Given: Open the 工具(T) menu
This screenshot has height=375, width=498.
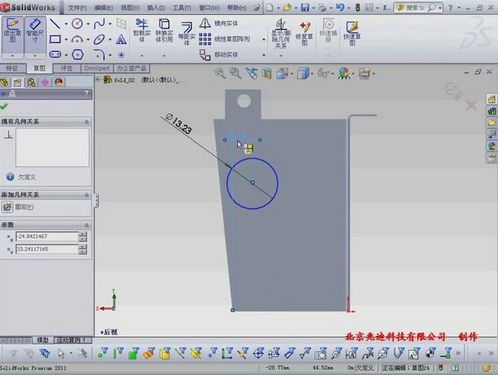Looking at the screenshot, I should click(182, 7).
